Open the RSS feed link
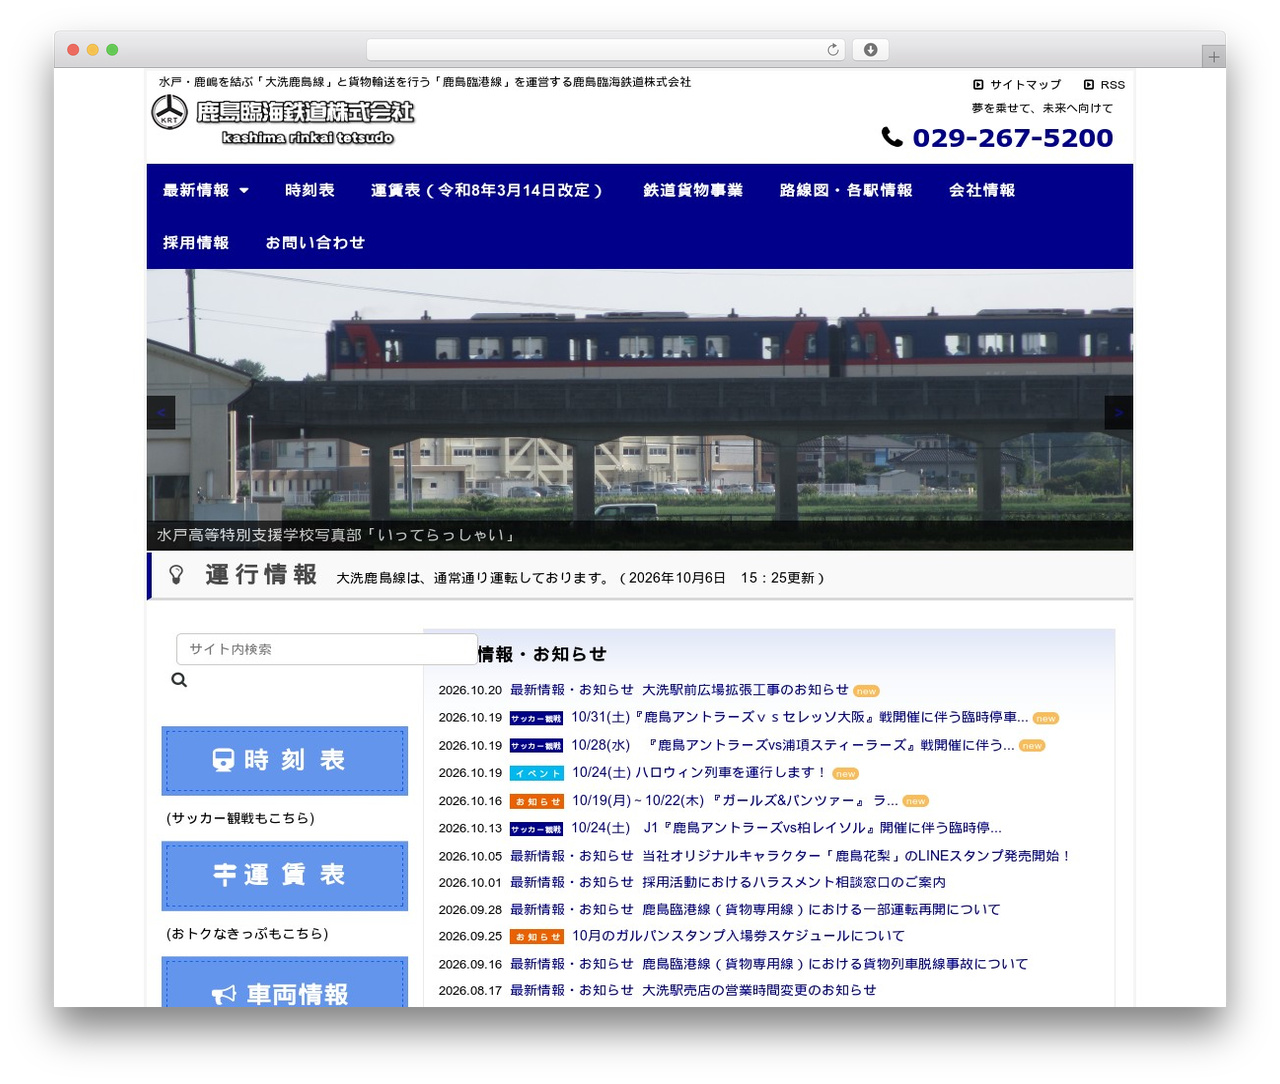This screenshot has height=1084, width=1280. (1104, 85)
